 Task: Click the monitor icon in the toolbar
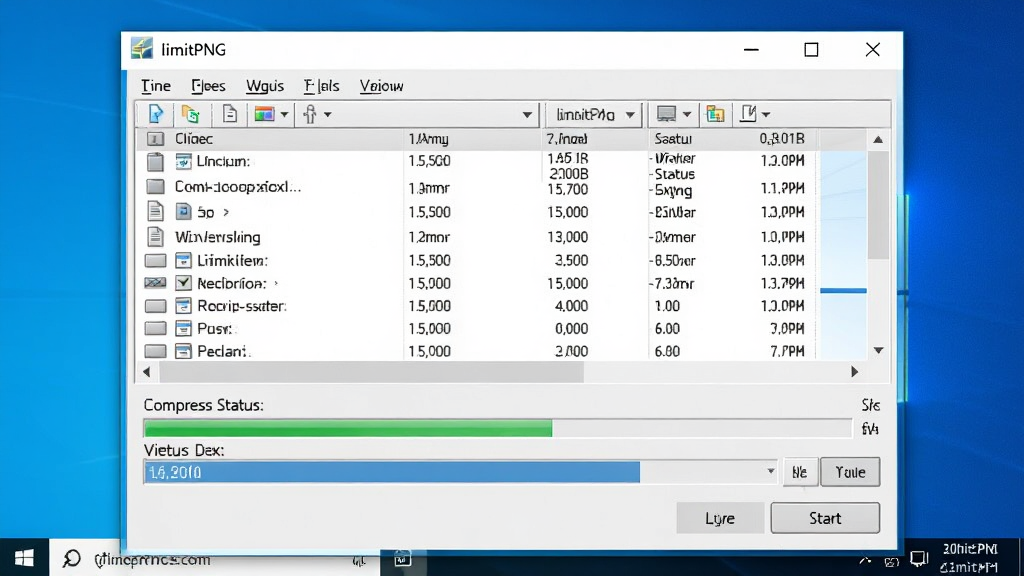point(666,114)
